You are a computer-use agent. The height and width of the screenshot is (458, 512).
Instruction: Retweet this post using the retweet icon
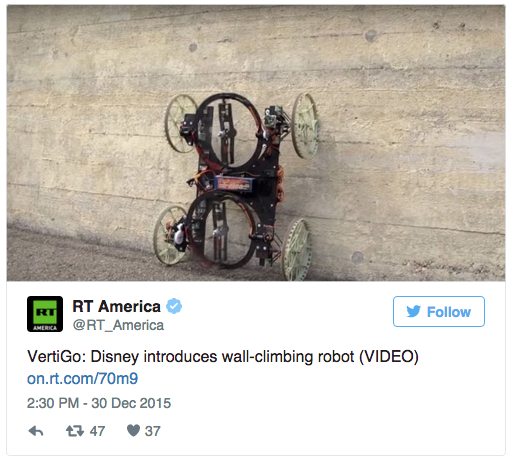[75, 431]
